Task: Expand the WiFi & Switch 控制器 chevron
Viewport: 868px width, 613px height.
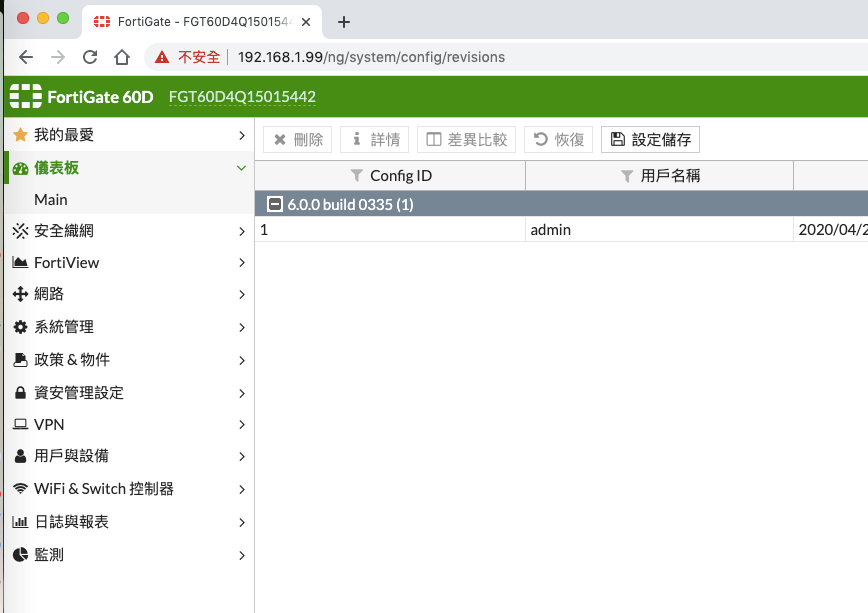Action: (241, 490)
